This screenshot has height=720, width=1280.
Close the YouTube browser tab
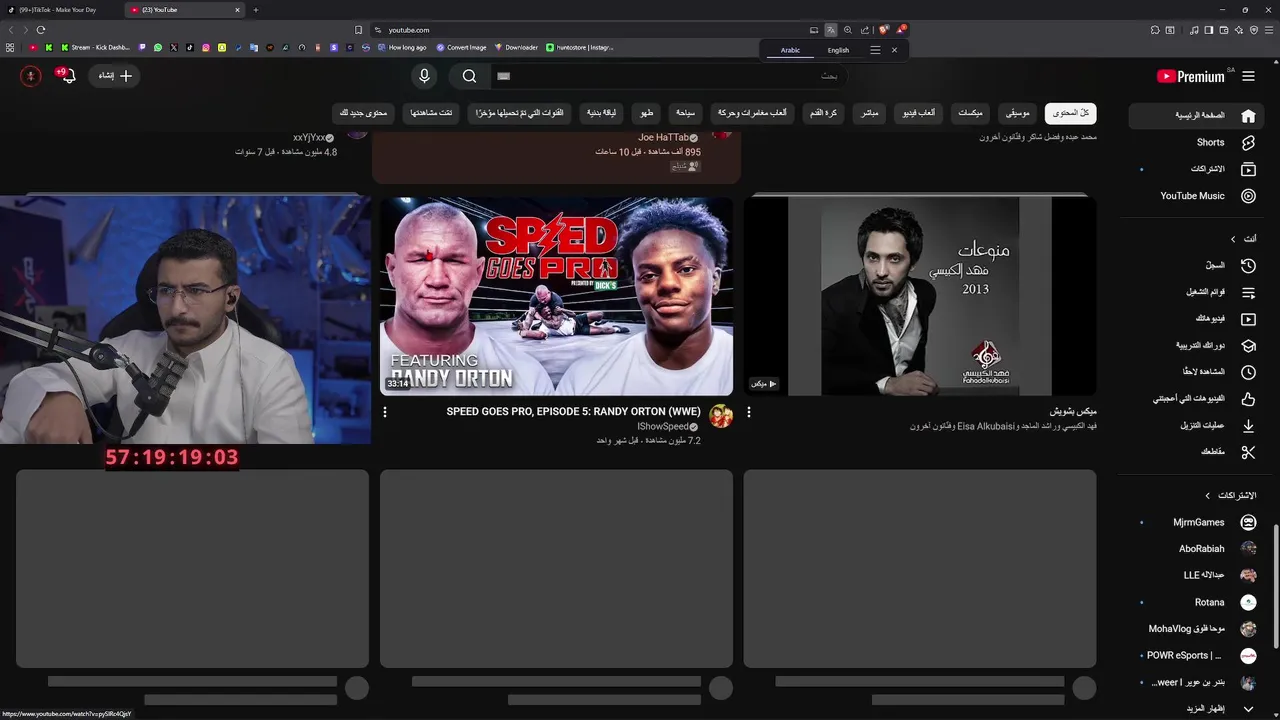[x=237, y=10]
